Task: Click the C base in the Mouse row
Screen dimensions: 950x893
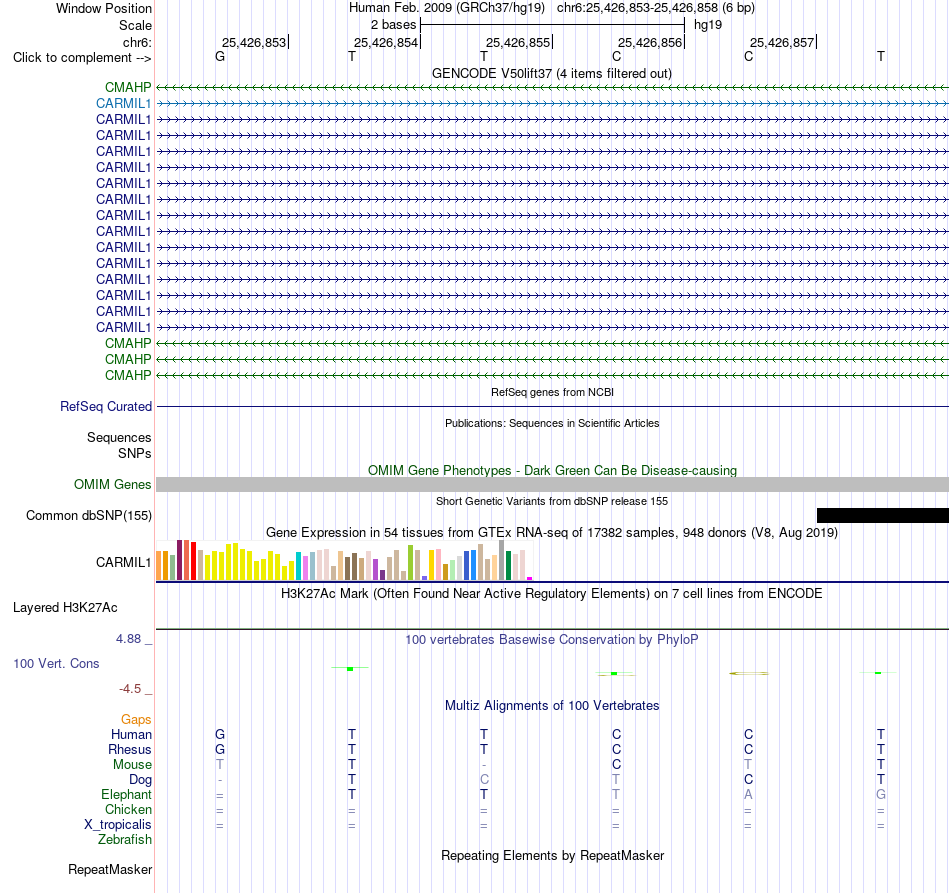Action: click(x=616, y=765)
